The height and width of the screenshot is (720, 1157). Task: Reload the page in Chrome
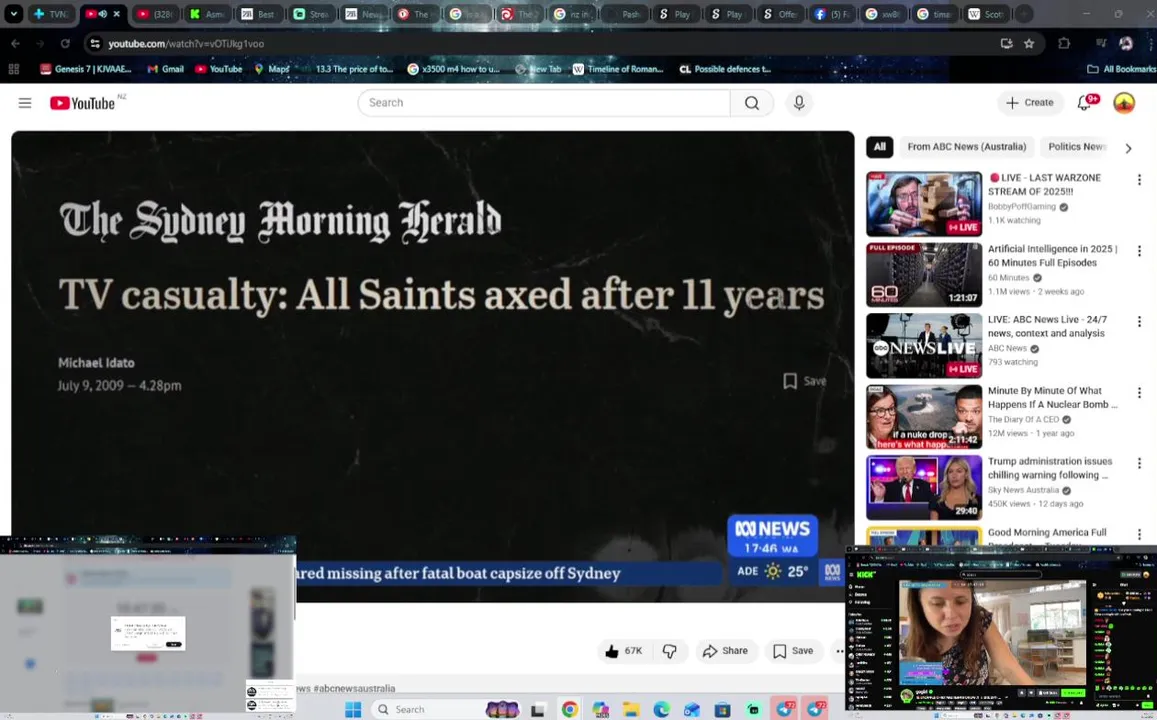point(65,44)
